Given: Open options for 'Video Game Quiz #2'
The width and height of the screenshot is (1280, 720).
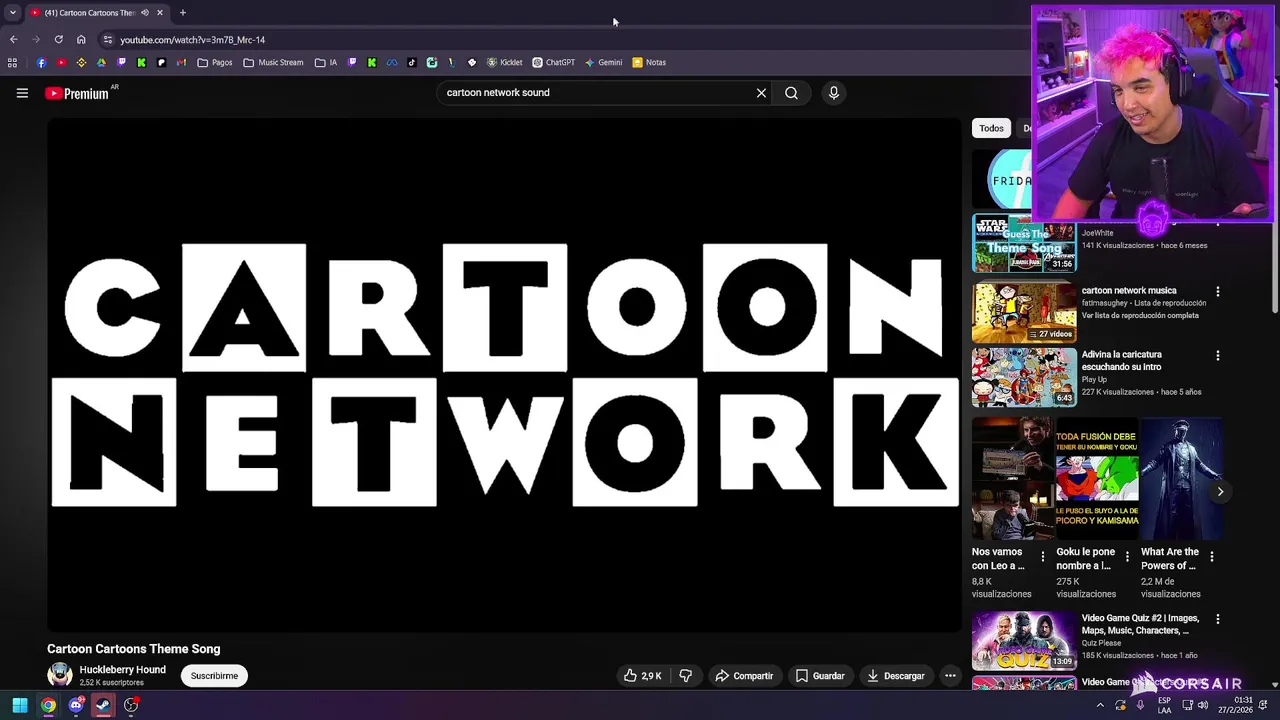Looking at the screenshot, I should coord(1217,619).
